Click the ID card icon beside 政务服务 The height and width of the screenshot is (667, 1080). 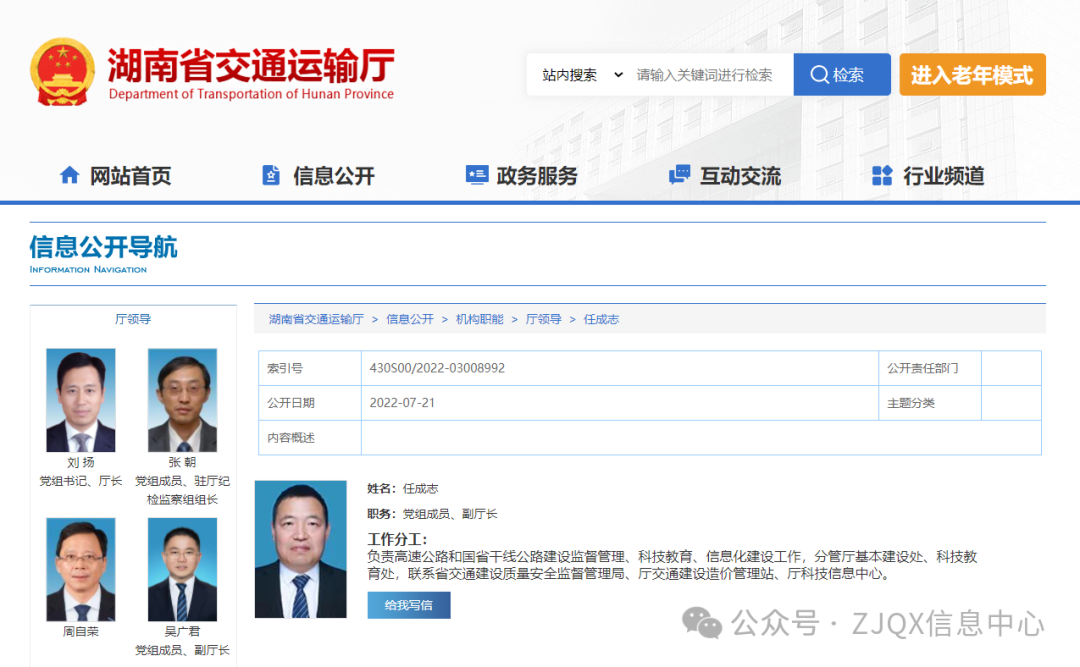(x=477, y=176)
